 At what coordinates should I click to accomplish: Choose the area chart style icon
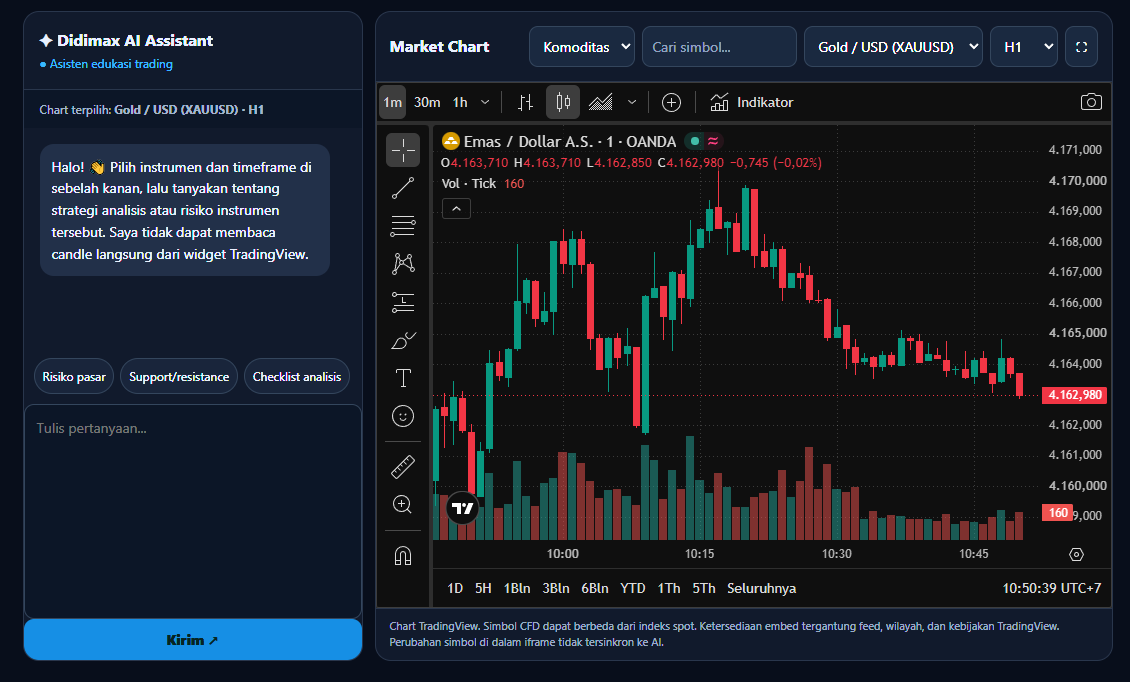point(600,102)
